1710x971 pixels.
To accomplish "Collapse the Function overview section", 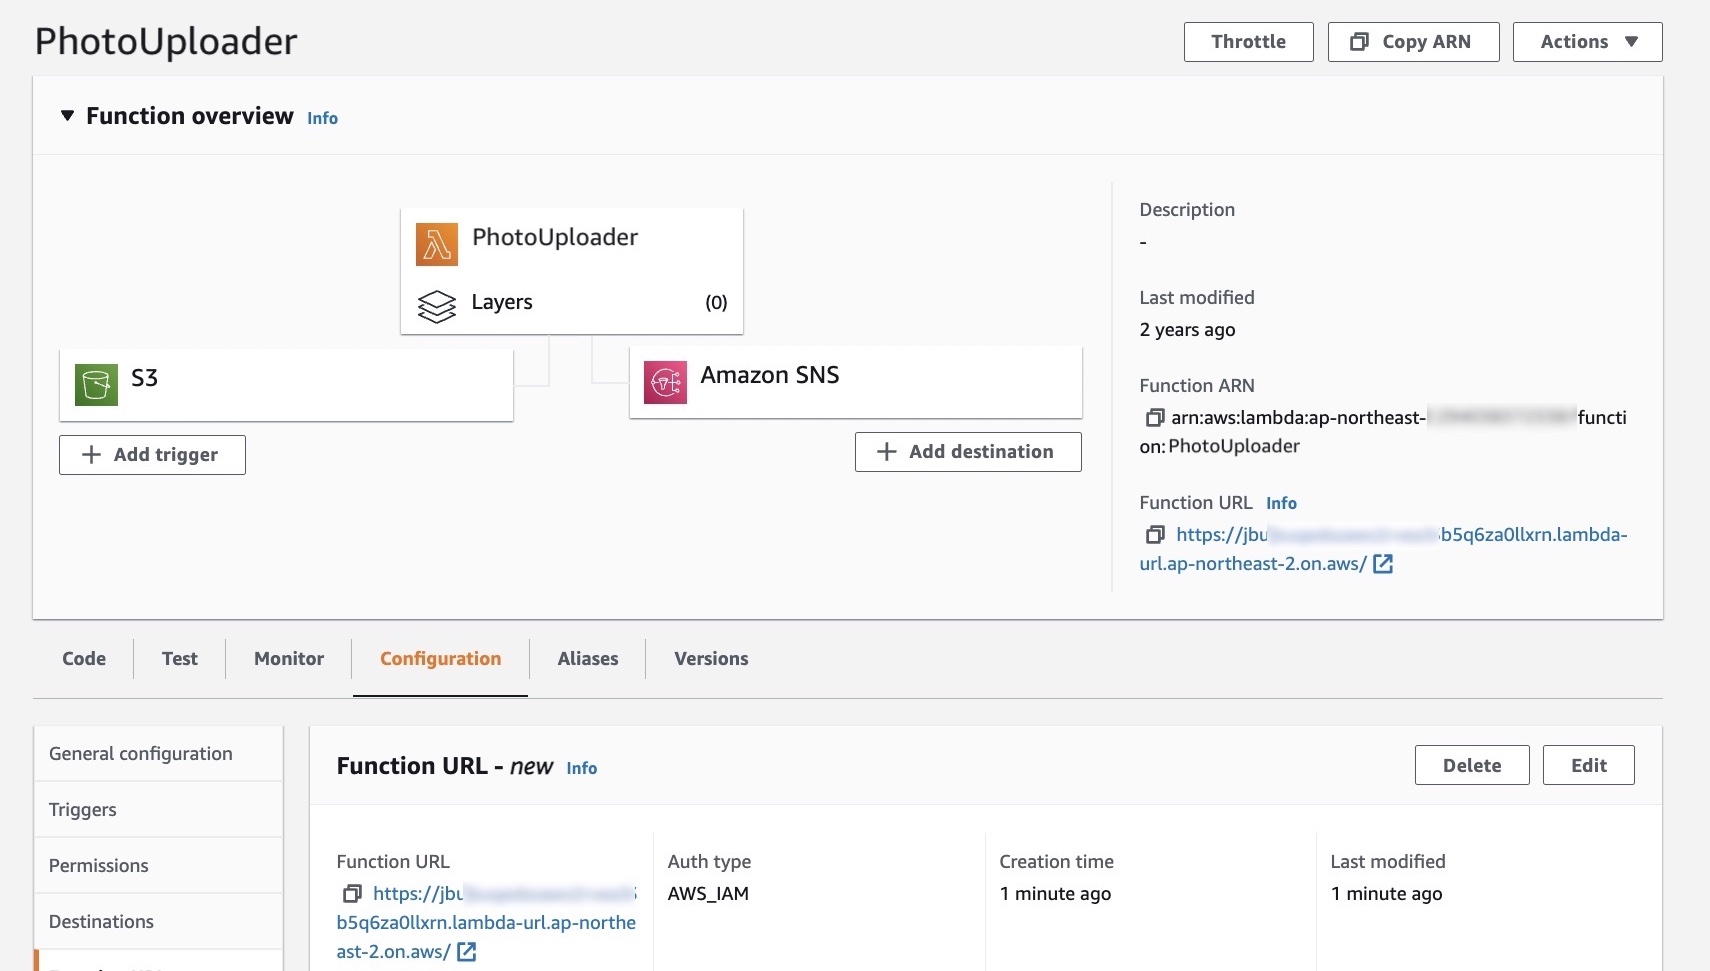I will pyautogui.click(x=67, y=115).
